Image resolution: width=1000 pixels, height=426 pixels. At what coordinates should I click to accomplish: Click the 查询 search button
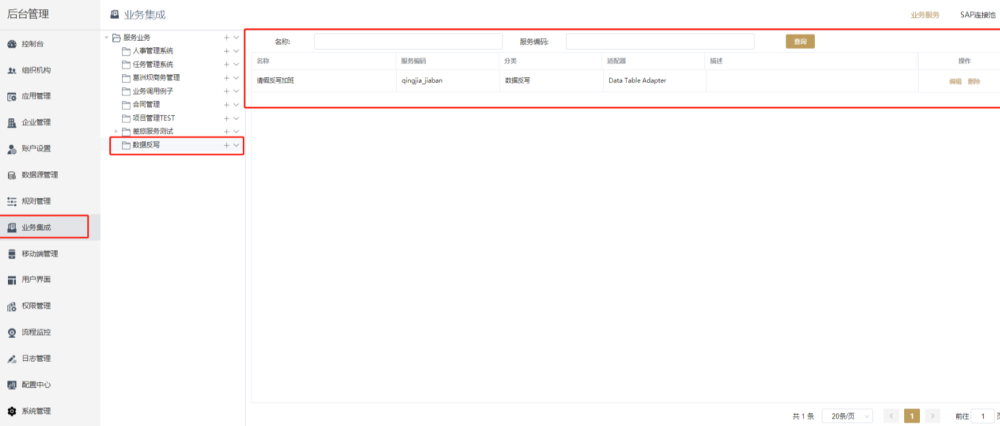pyautogui.click(x=800, y=41)
